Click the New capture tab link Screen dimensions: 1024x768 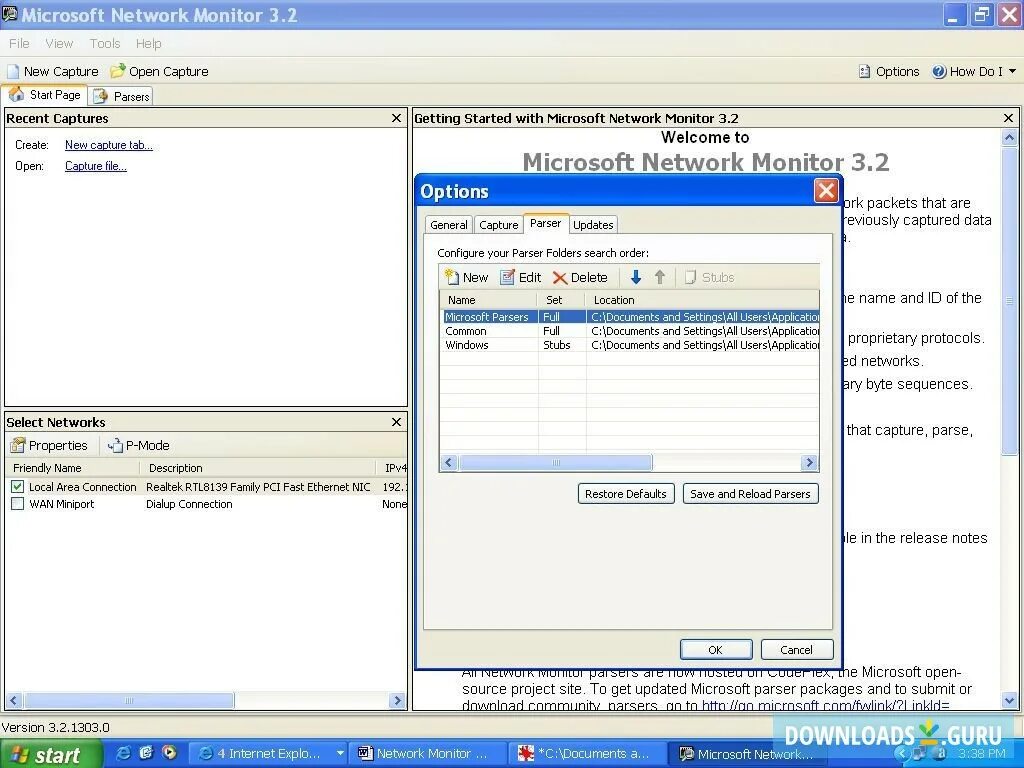click(x=108, y=145)
